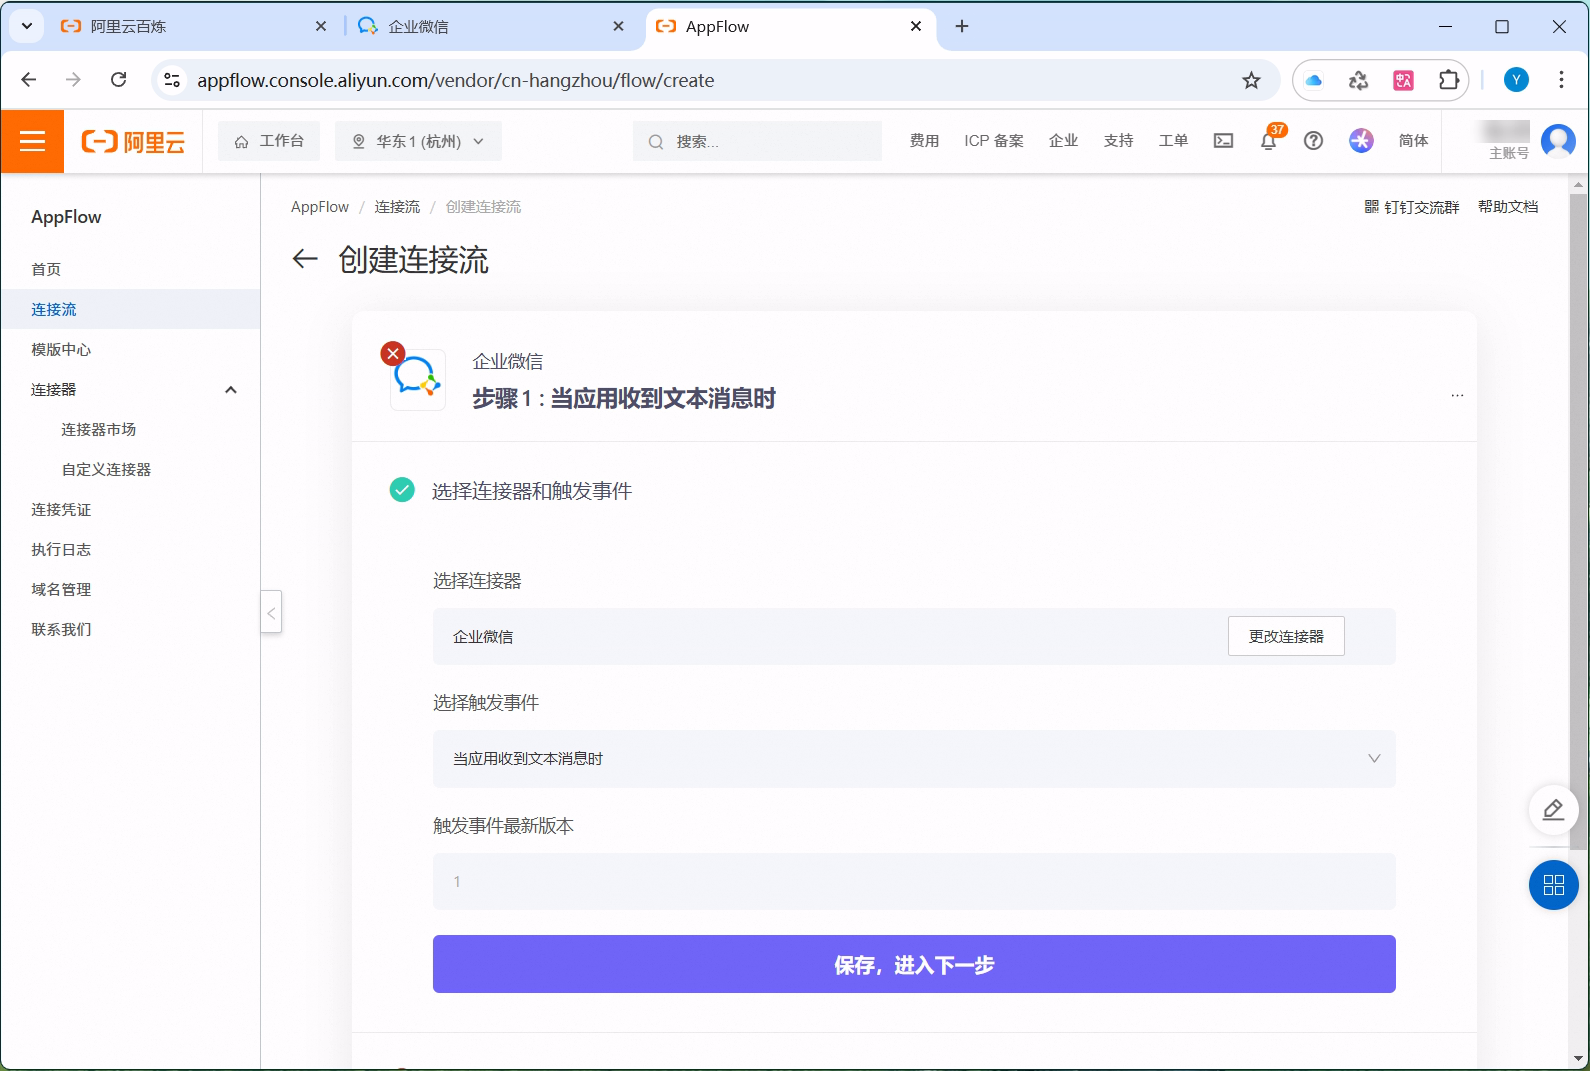Open the Aliyun hamburger menu
The height and width of the screenshot is (1071, 1590).
32,141
